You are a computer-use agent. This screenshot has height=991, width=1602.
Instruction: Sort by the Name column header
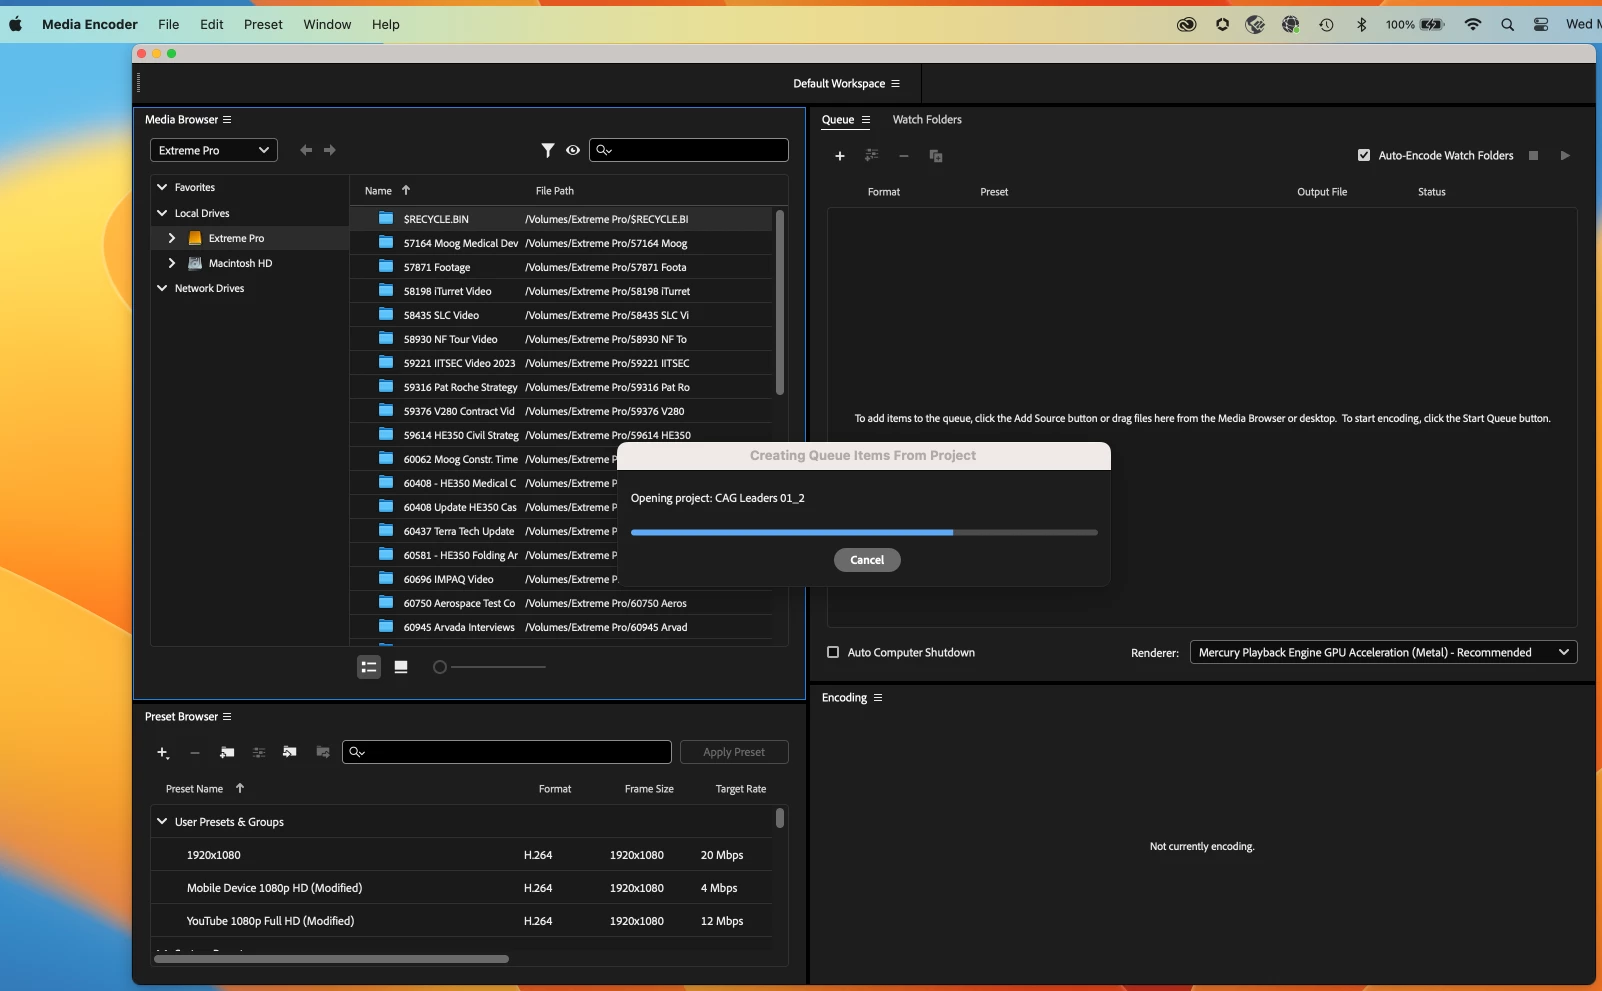pyautogui.click(x=378, y=191)
